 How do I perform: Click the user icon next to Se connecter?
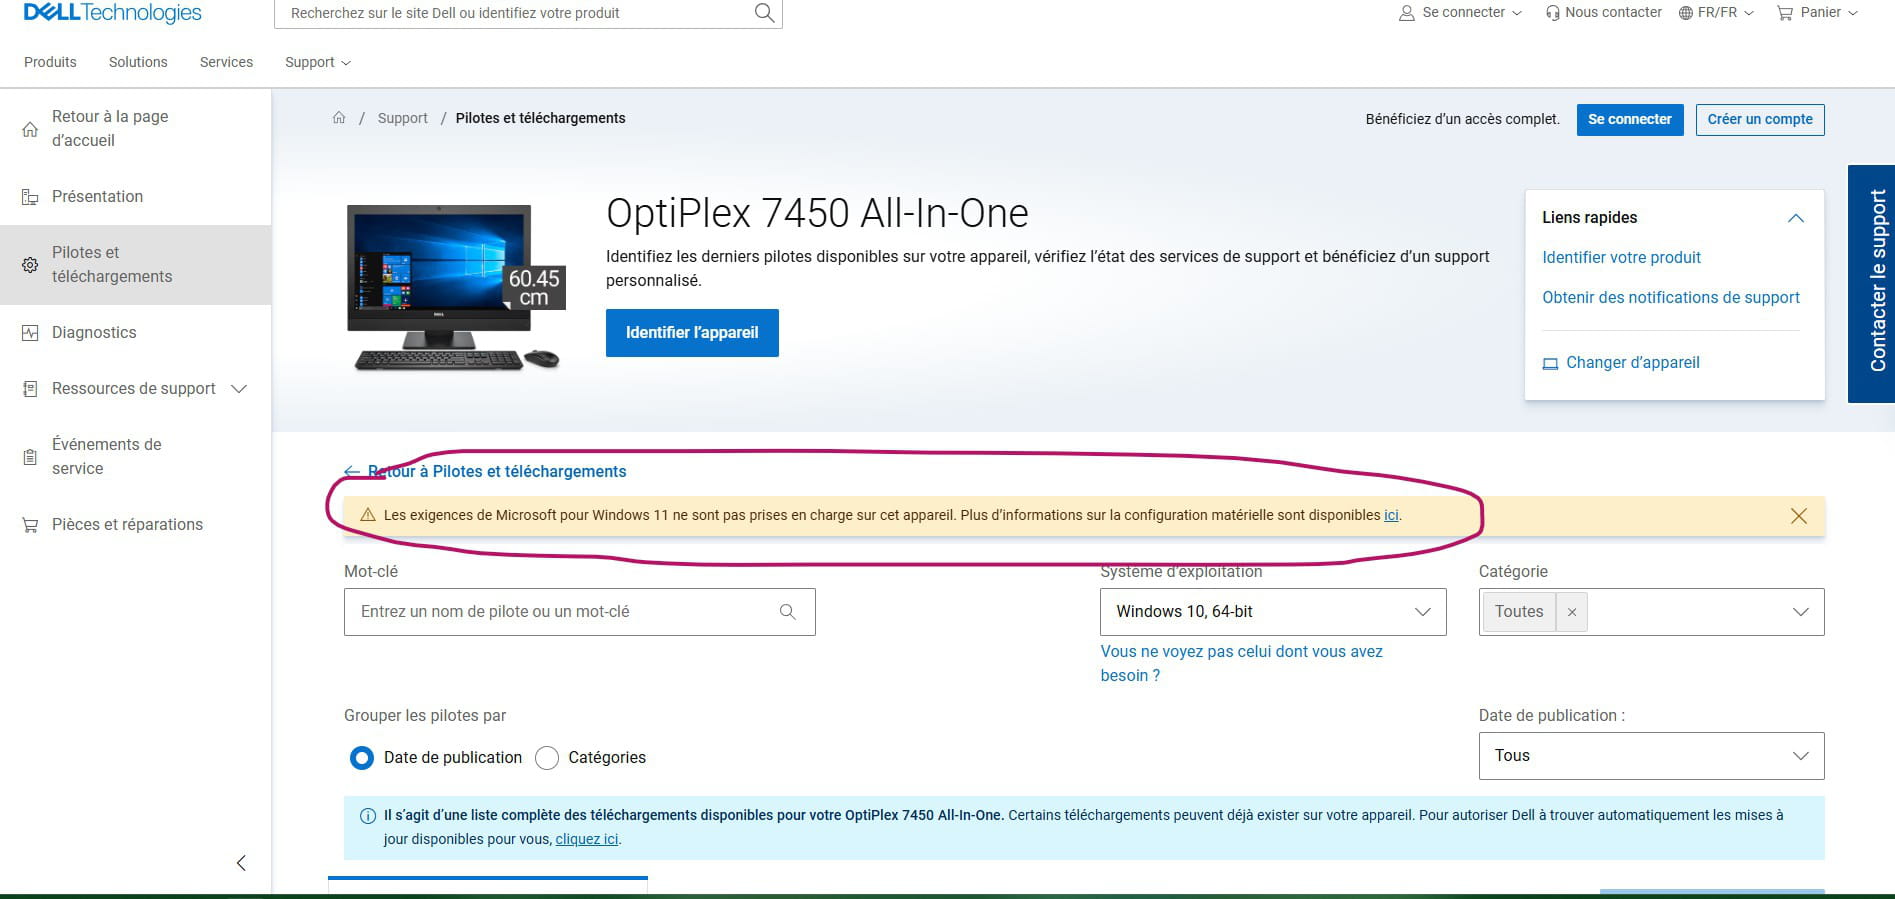click(1406, 13)
